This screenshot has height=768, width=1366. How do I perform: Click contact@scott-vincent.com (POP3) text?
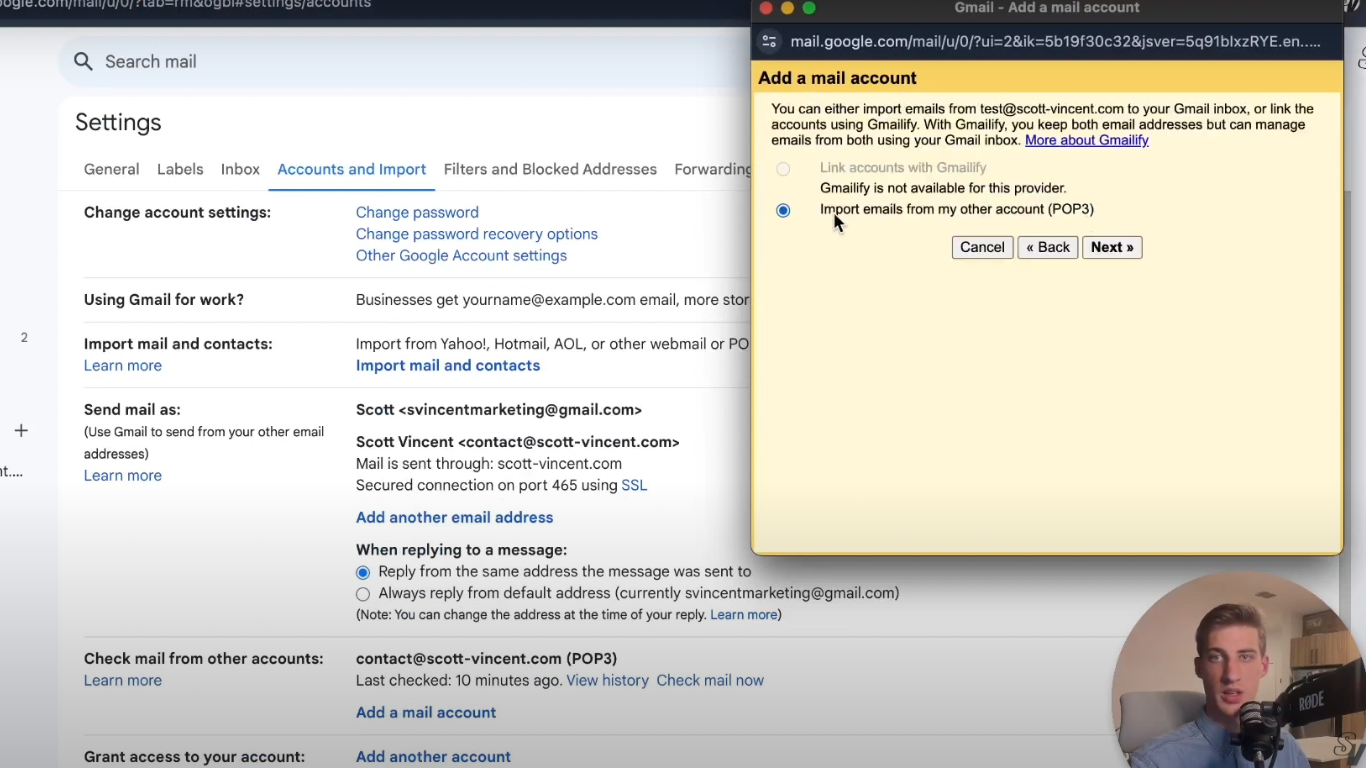point(486,658)
